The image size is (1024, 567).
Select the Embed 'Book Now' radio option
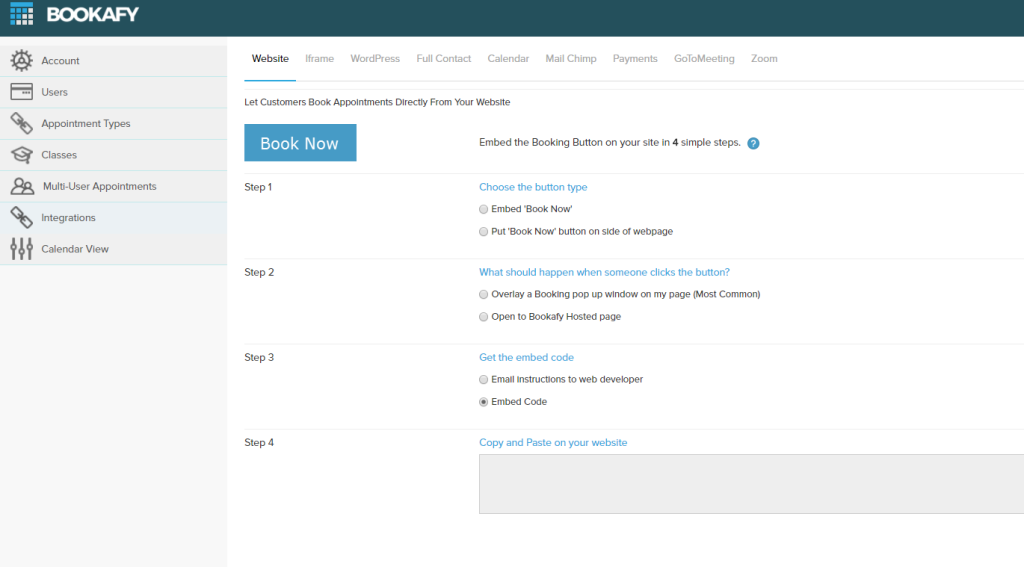pyautogui.click(x=483, y=209)
